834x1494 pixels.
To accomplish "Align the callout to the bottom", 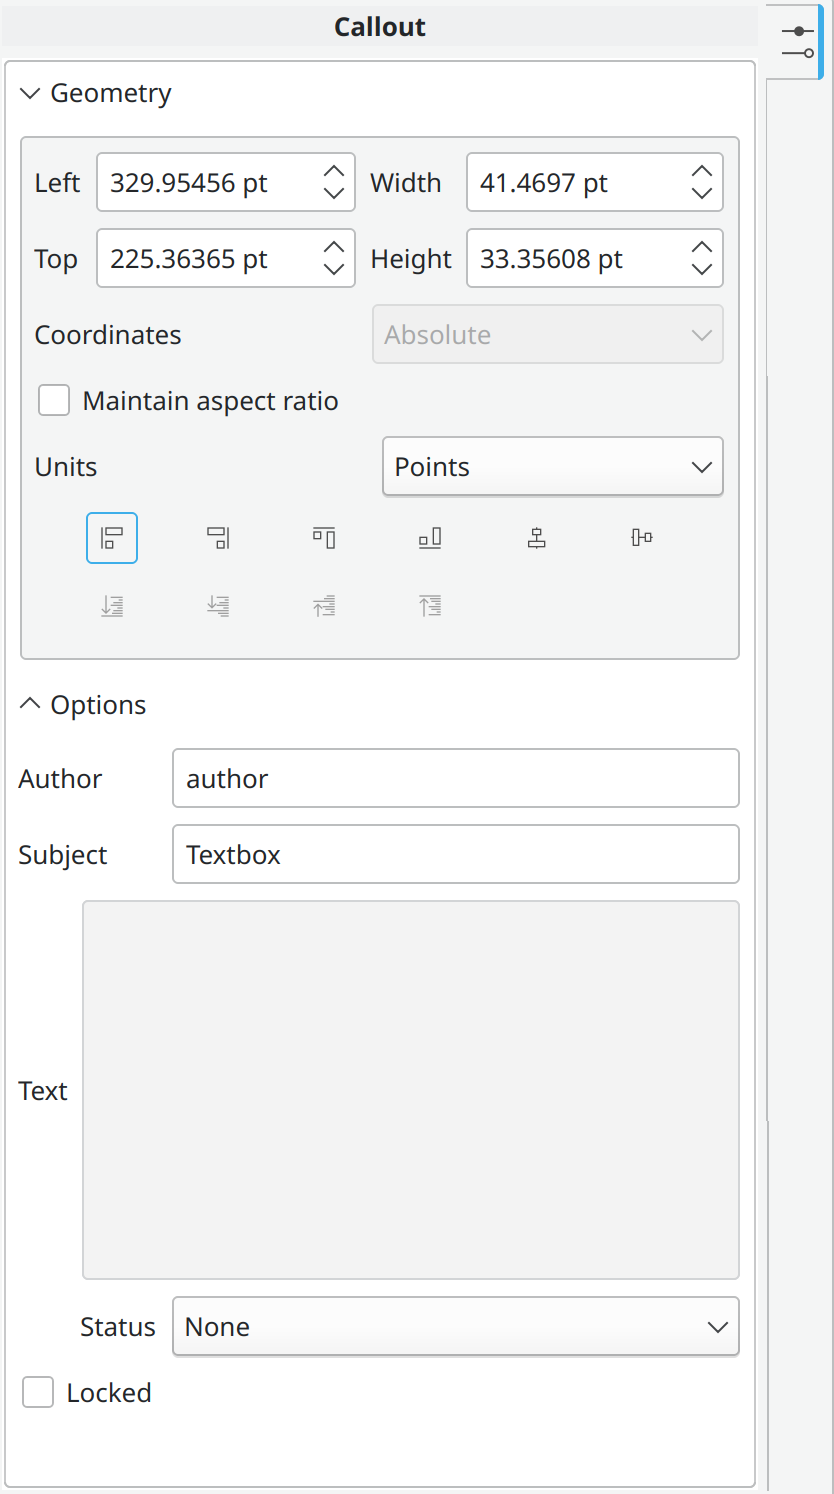I will coord(429,537).
